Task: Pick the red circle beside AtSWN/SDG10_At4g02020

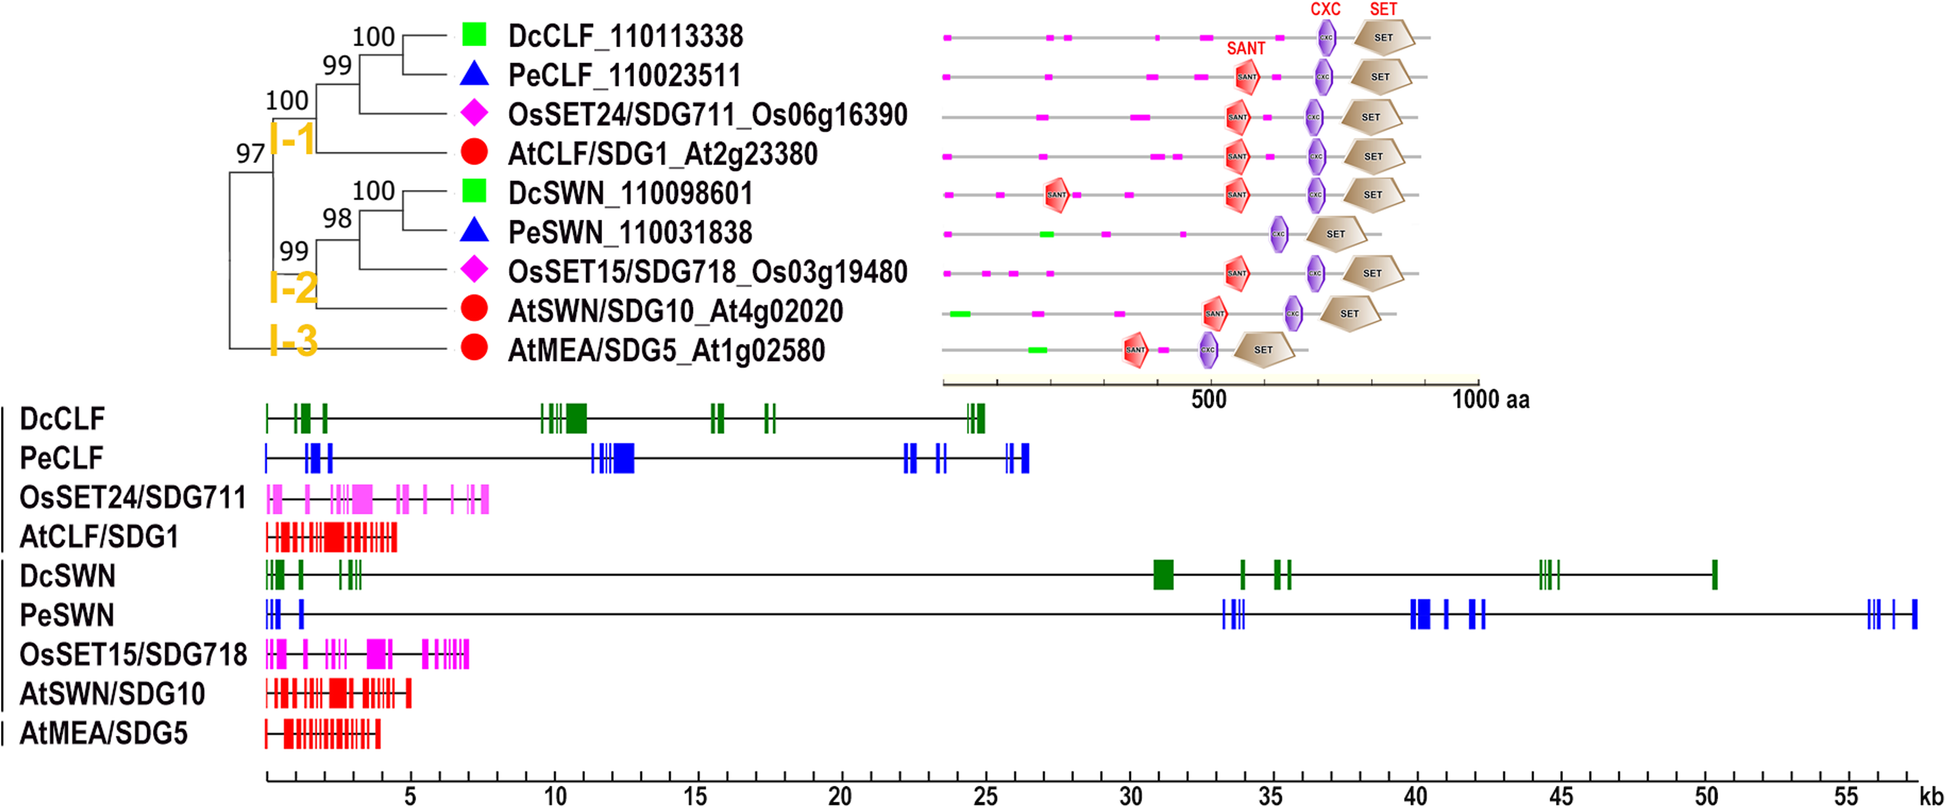Action: point(474,309)
